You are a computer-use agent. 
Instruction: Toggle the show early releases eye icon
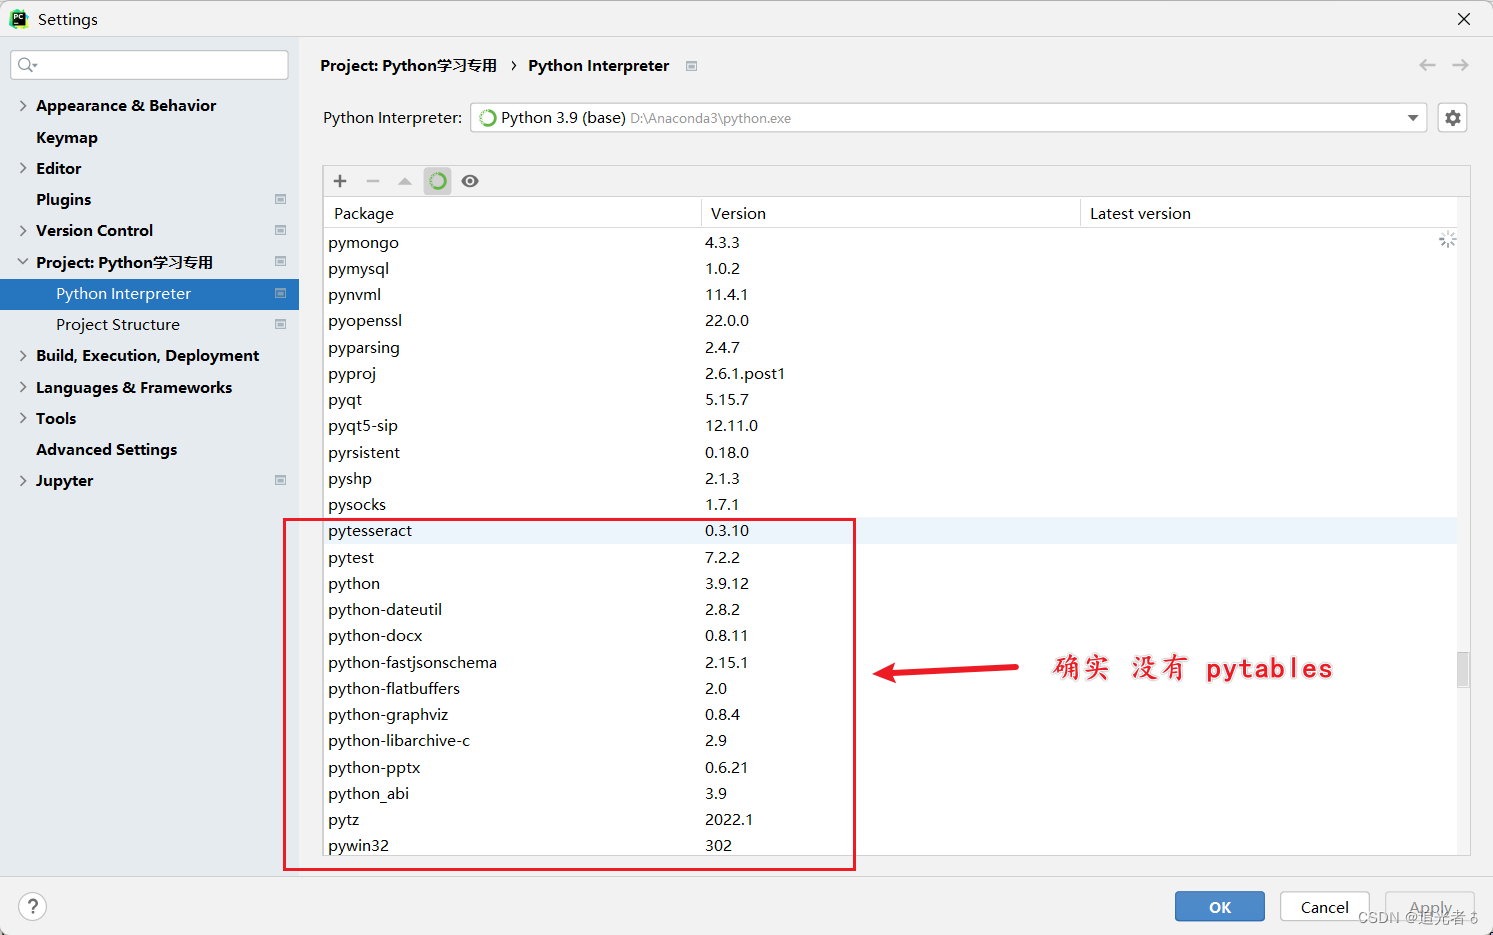(470, 181)
